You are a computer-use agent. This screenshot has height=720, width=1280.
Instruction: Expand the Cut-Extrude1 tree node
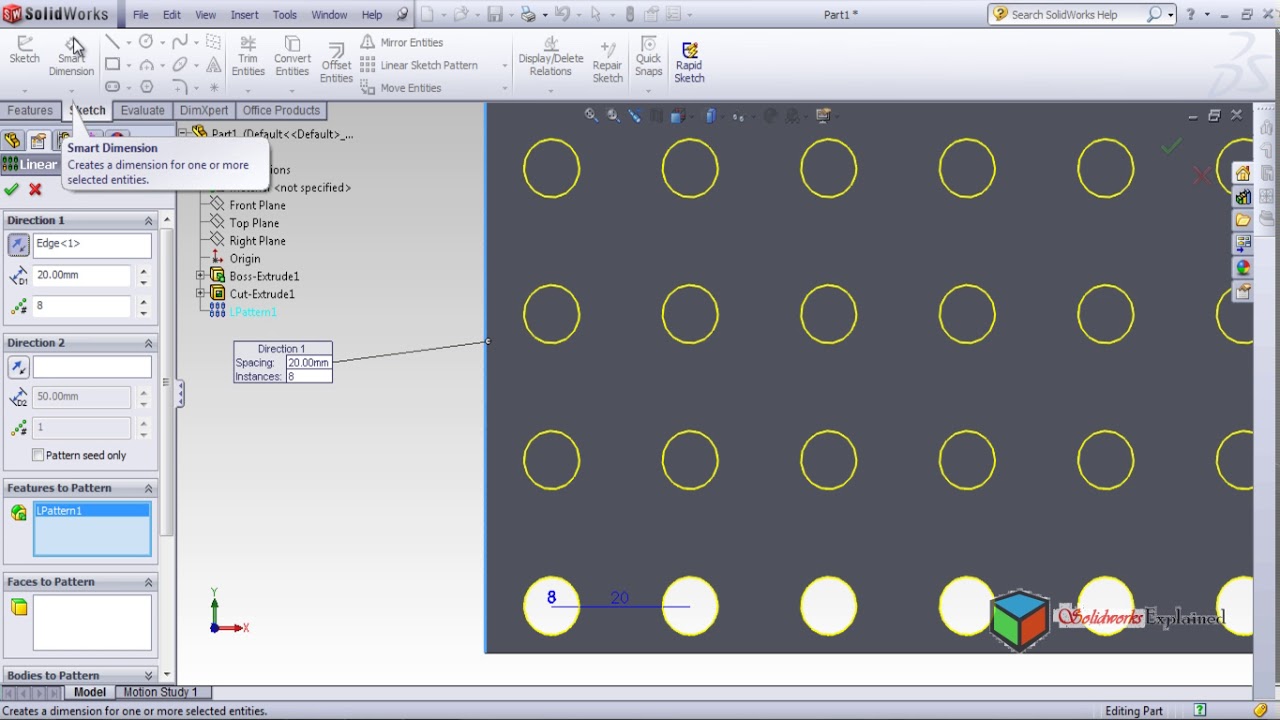(x=201, y=294)
